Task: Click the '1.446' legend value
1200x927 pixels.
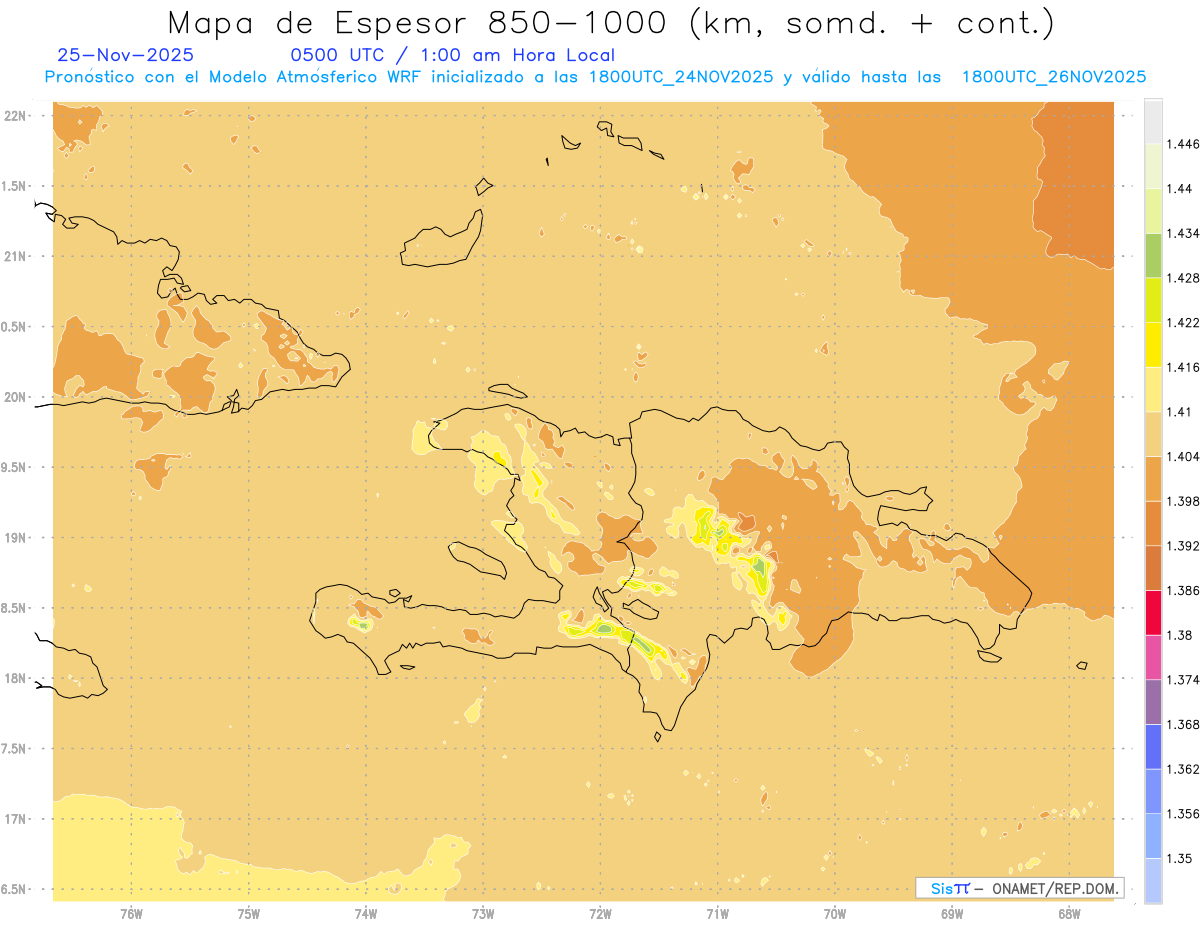Action: (x=1185, y=144)
